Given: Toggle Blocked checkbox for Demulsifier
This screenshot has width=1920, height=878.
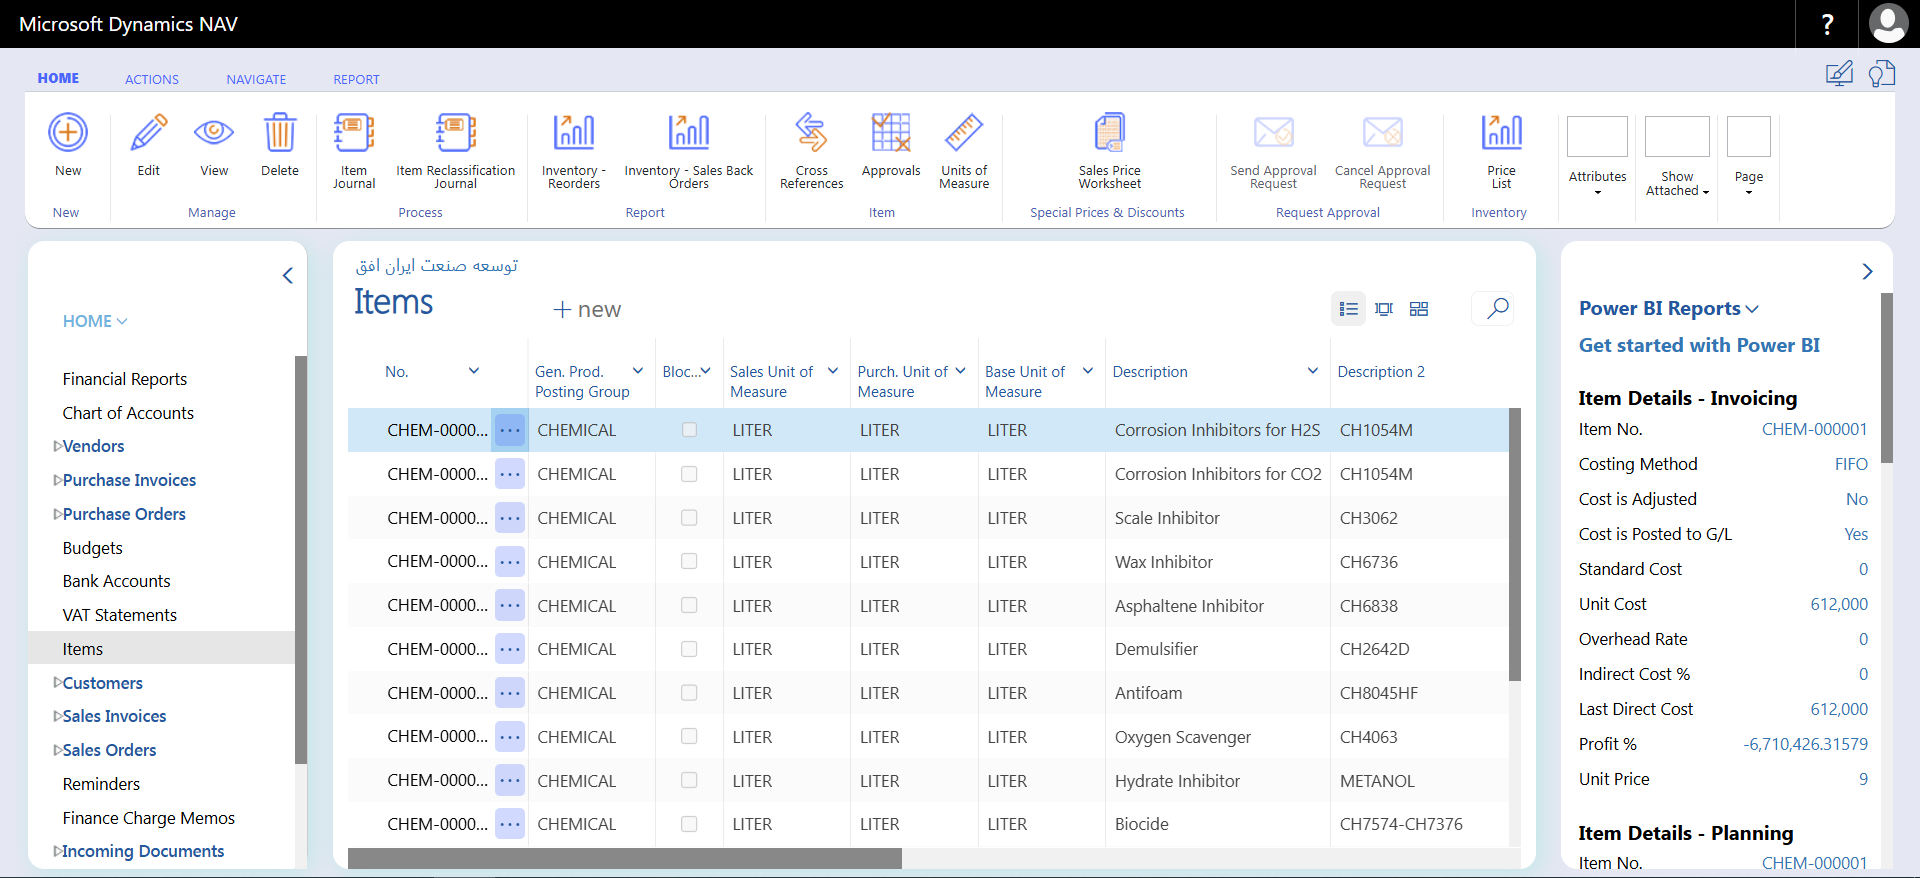Looking at the screenshot, I should (689, 649).
